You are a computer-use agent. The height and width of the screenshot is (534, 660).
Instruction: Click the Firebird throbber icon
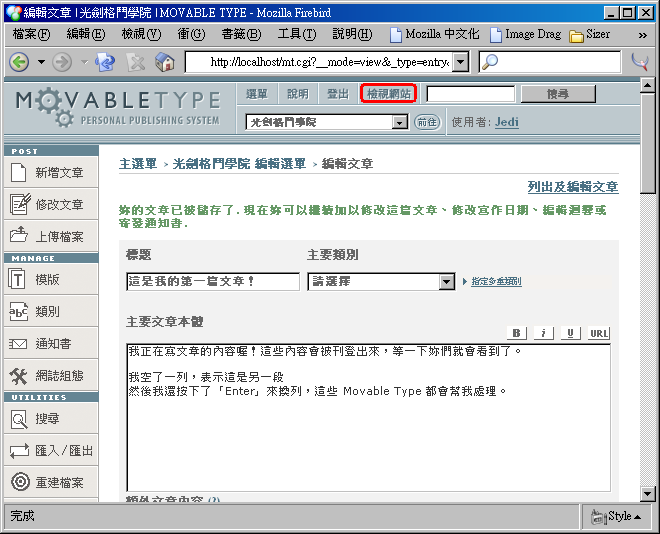tap(640, 62)
